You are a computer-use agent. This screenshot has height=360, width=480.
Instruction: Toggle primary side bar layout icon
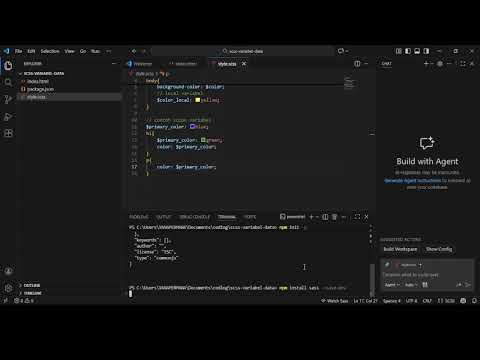tap(408, 51)
